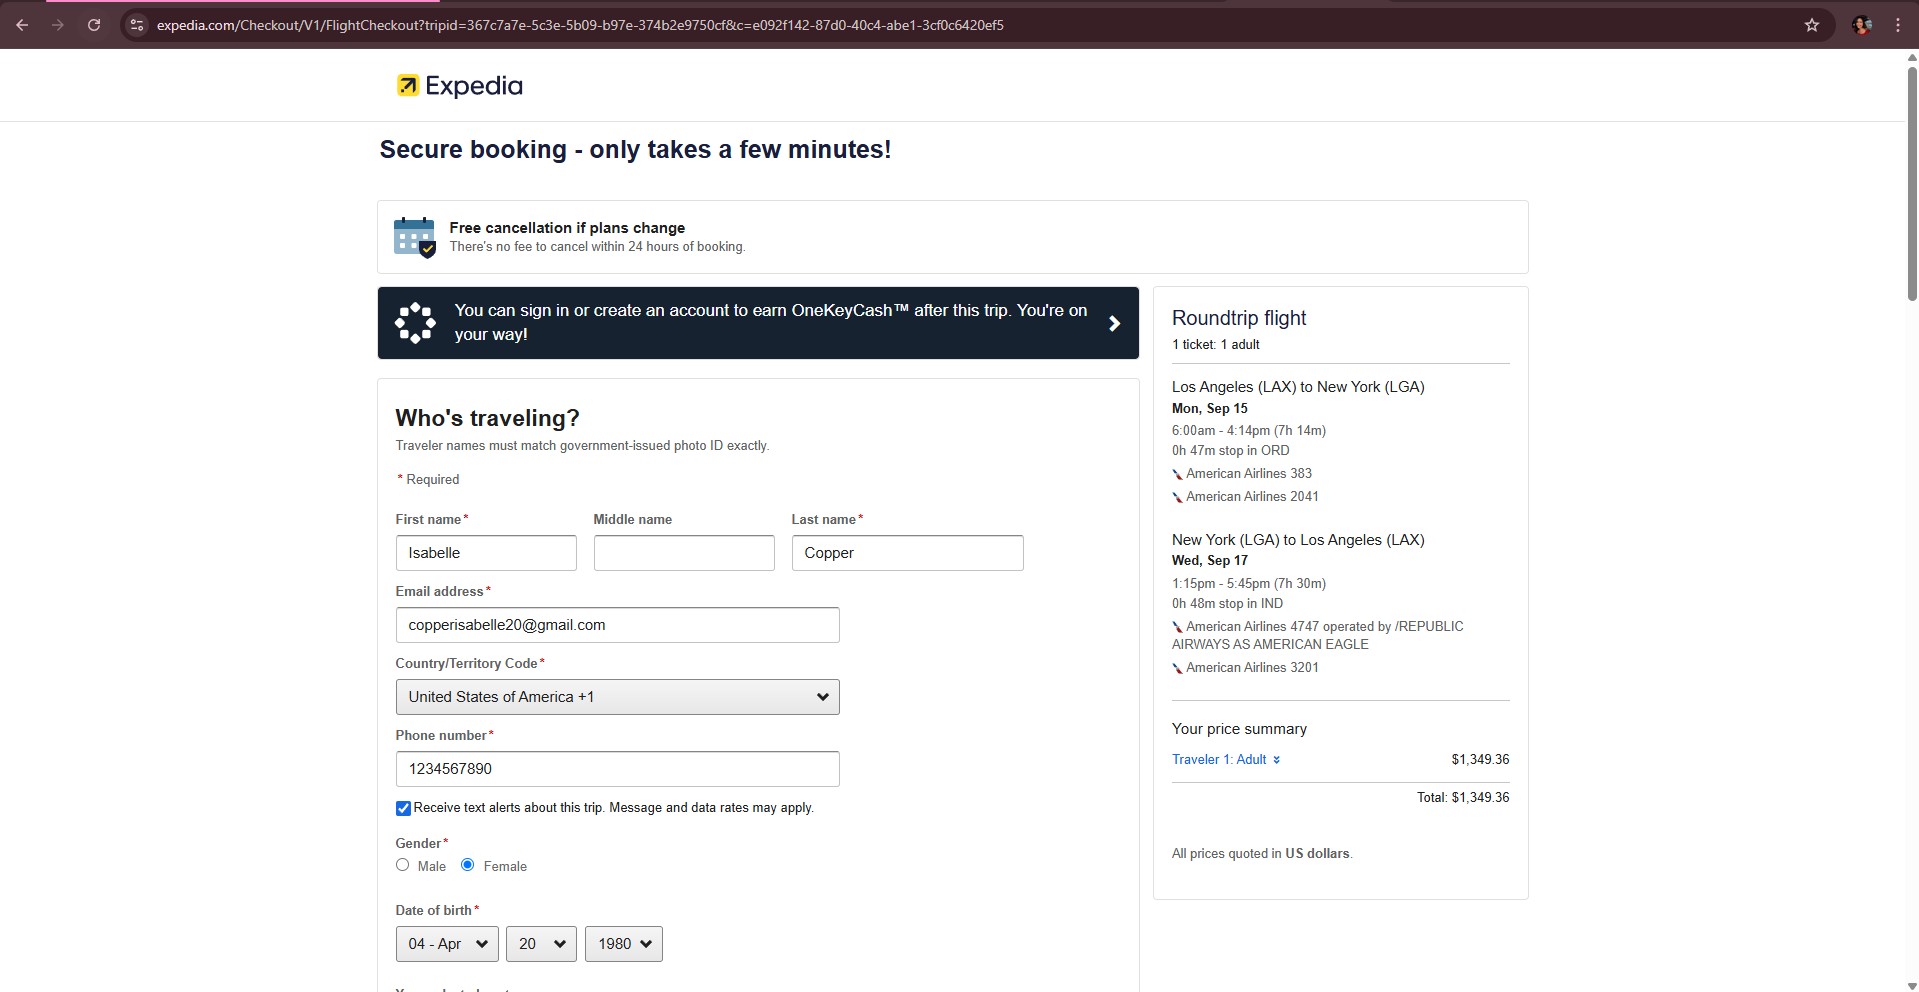Open birth month dropdown showing 04 - Apr

[447, 944]
